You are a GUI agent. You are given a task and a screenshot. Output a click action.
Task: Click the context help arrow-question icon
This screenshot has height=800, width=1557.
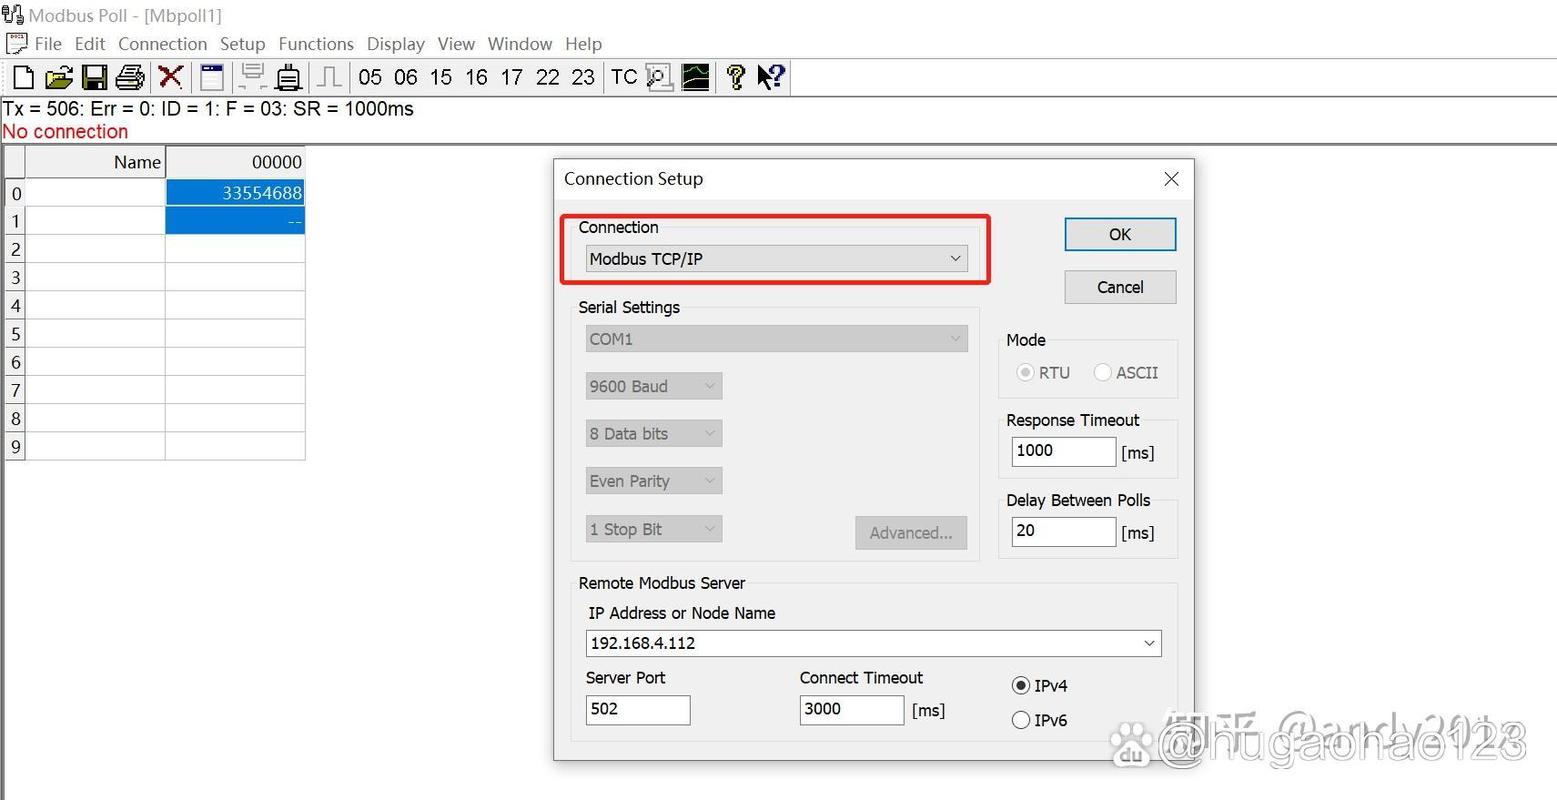click(771, 77)
